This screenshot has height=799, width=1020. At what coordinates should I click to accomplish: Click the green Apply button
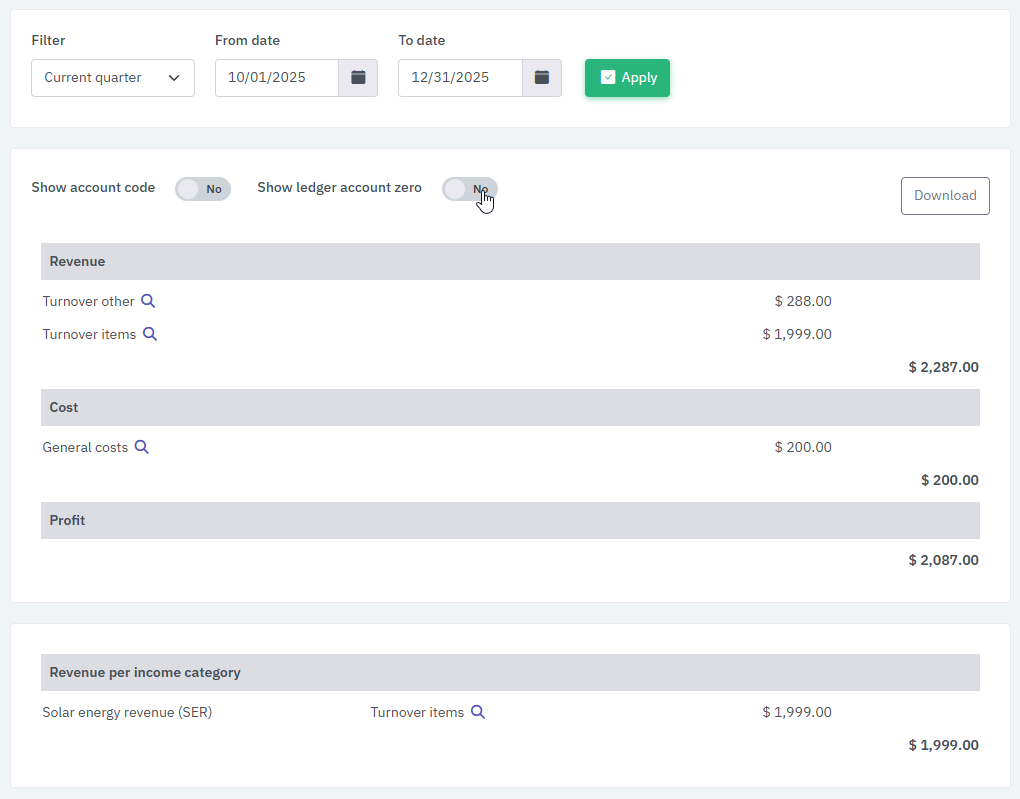click(x=627, y=78)
